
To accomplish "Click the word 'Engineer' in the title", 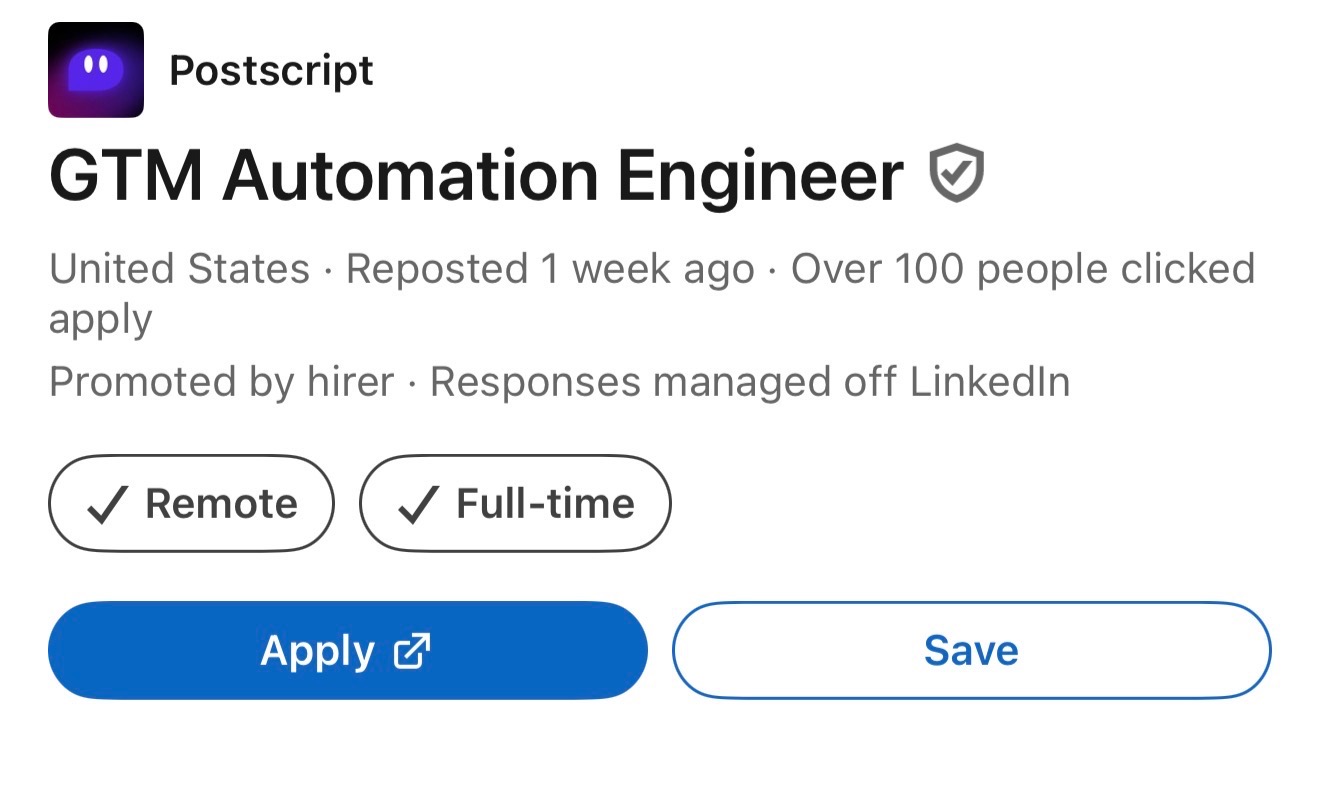I will [x=761, y=176].
